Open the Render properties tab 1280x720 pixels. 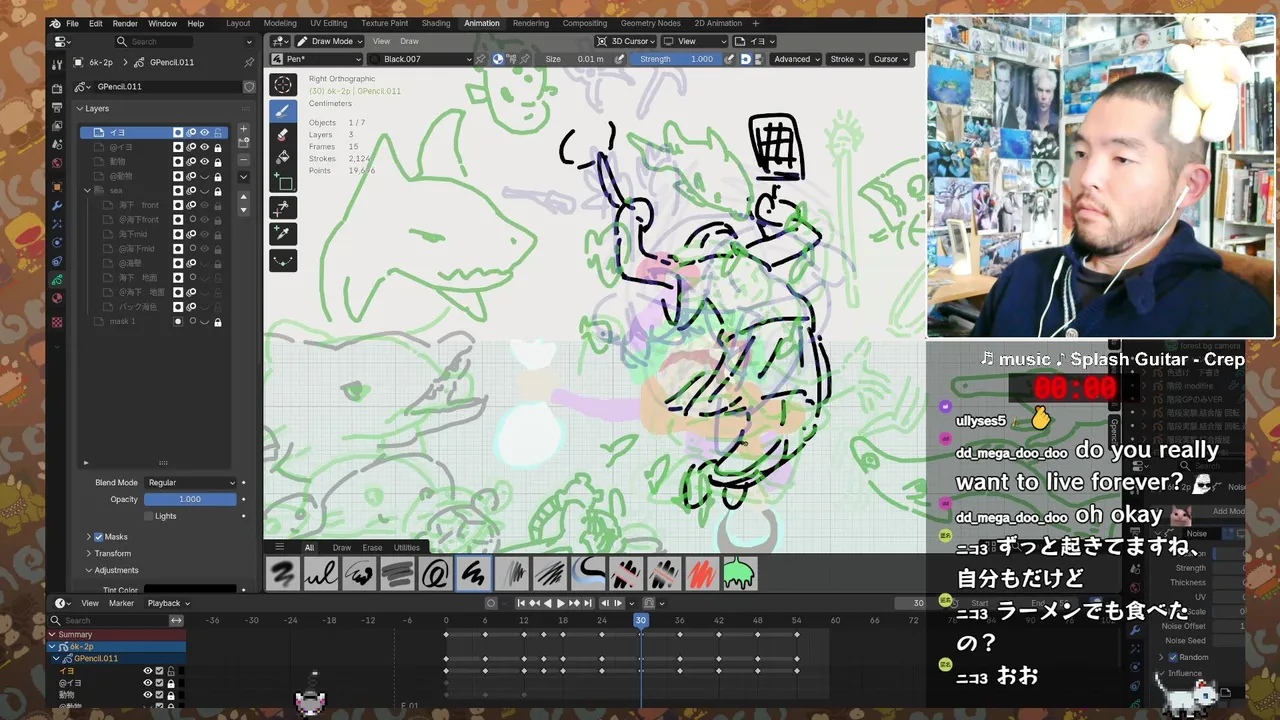pyautogui.click(x=57, y=89)
